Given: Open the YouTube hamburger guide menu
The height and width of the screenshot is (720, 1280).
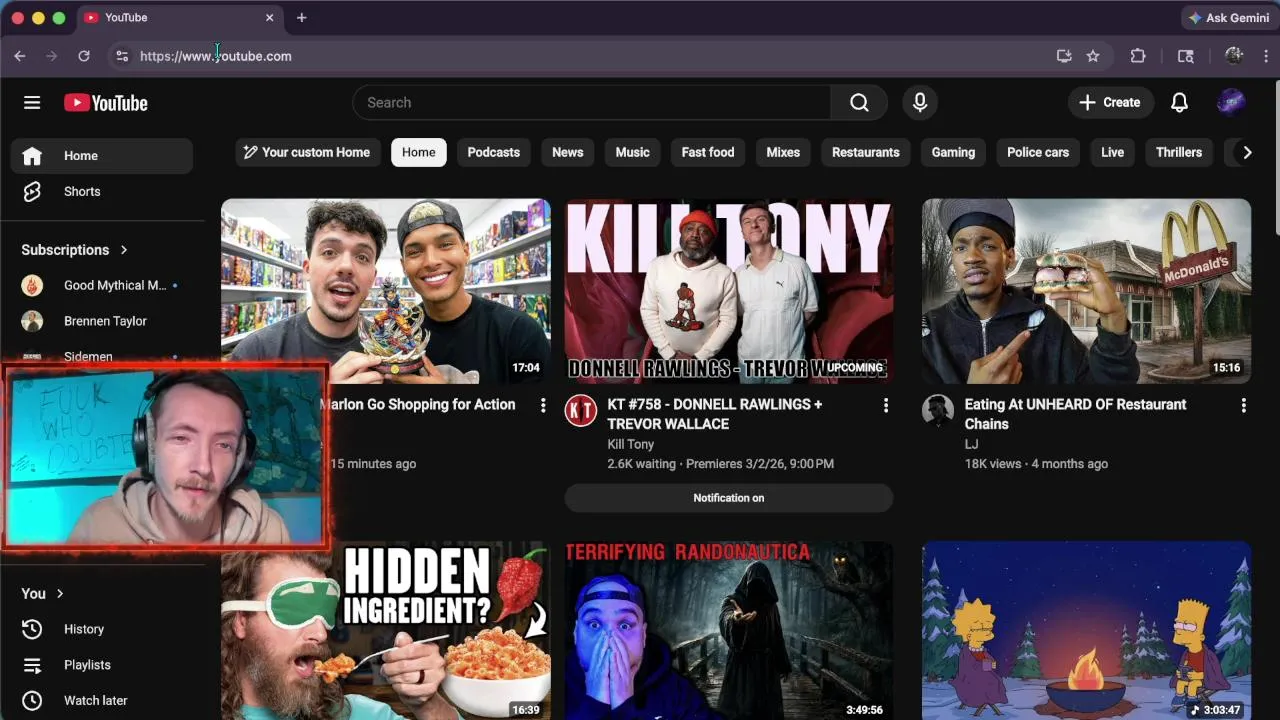Looking at the screenshot, I should (32, 103).
